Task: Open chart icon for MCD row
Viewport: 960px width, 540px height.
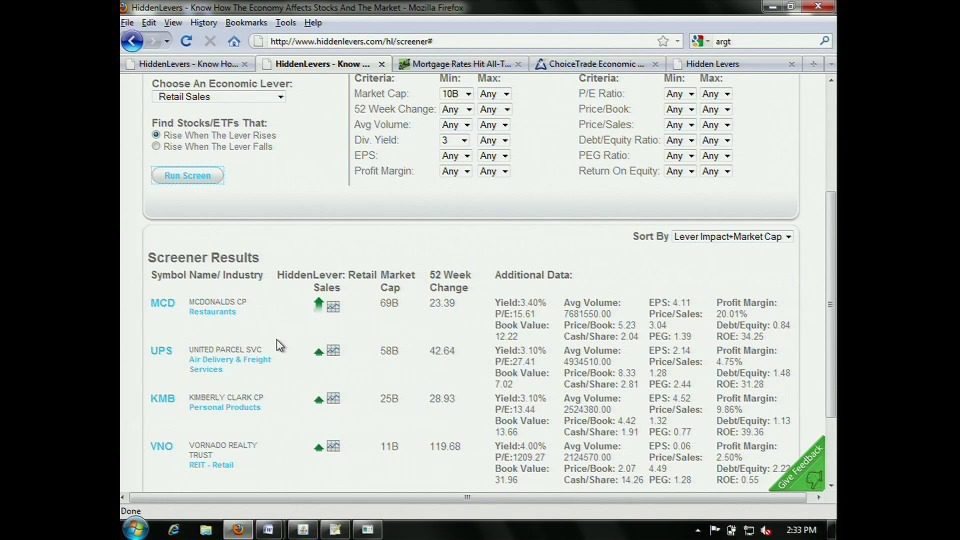Action: (x=333, y=307)
